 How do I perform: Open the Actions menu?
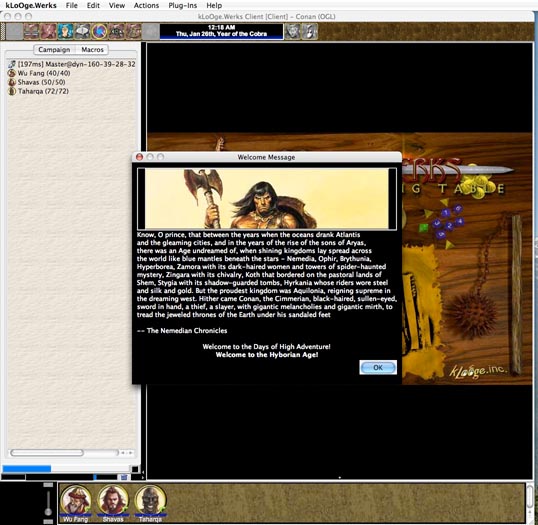click(146, 5)
